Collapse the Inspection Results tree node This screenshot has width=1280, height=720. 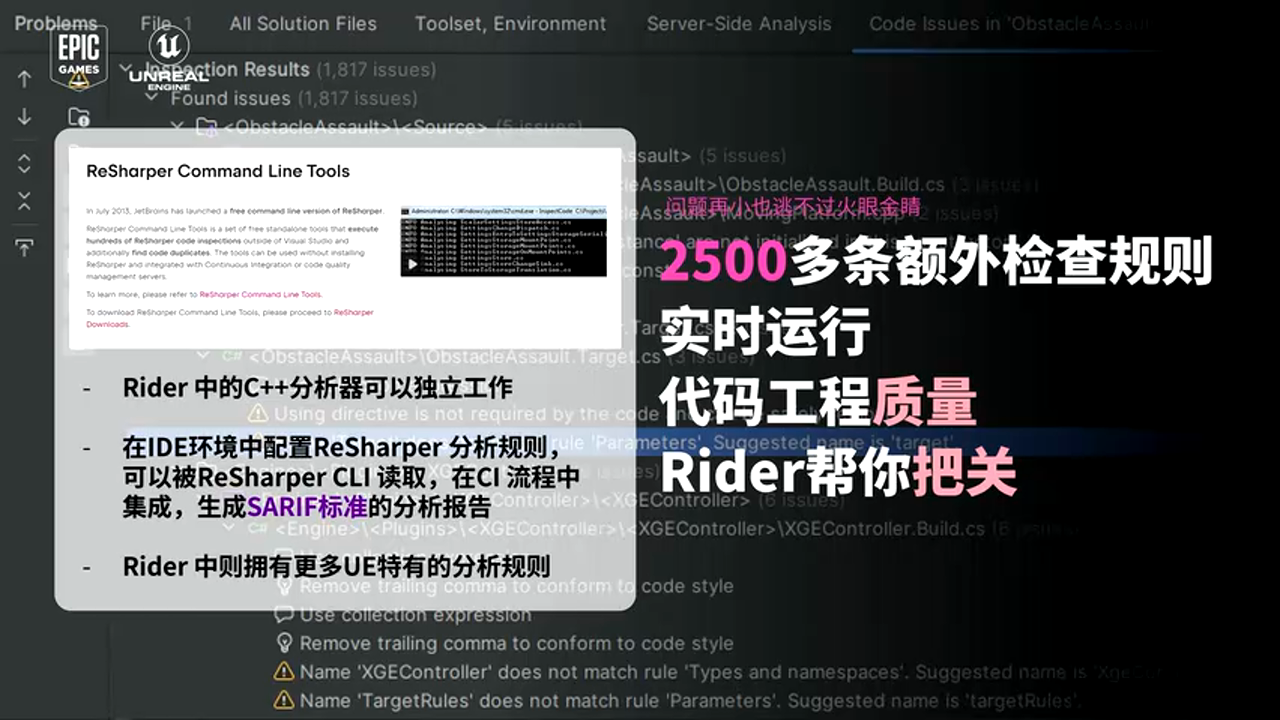126,70
